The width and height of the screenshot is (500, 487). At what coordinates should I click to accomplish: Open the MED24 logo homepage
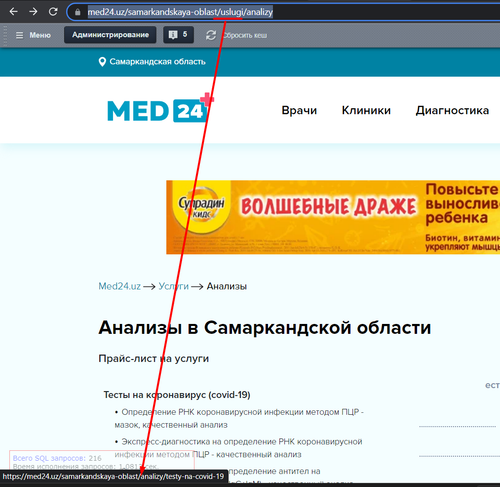coord(160,108)
